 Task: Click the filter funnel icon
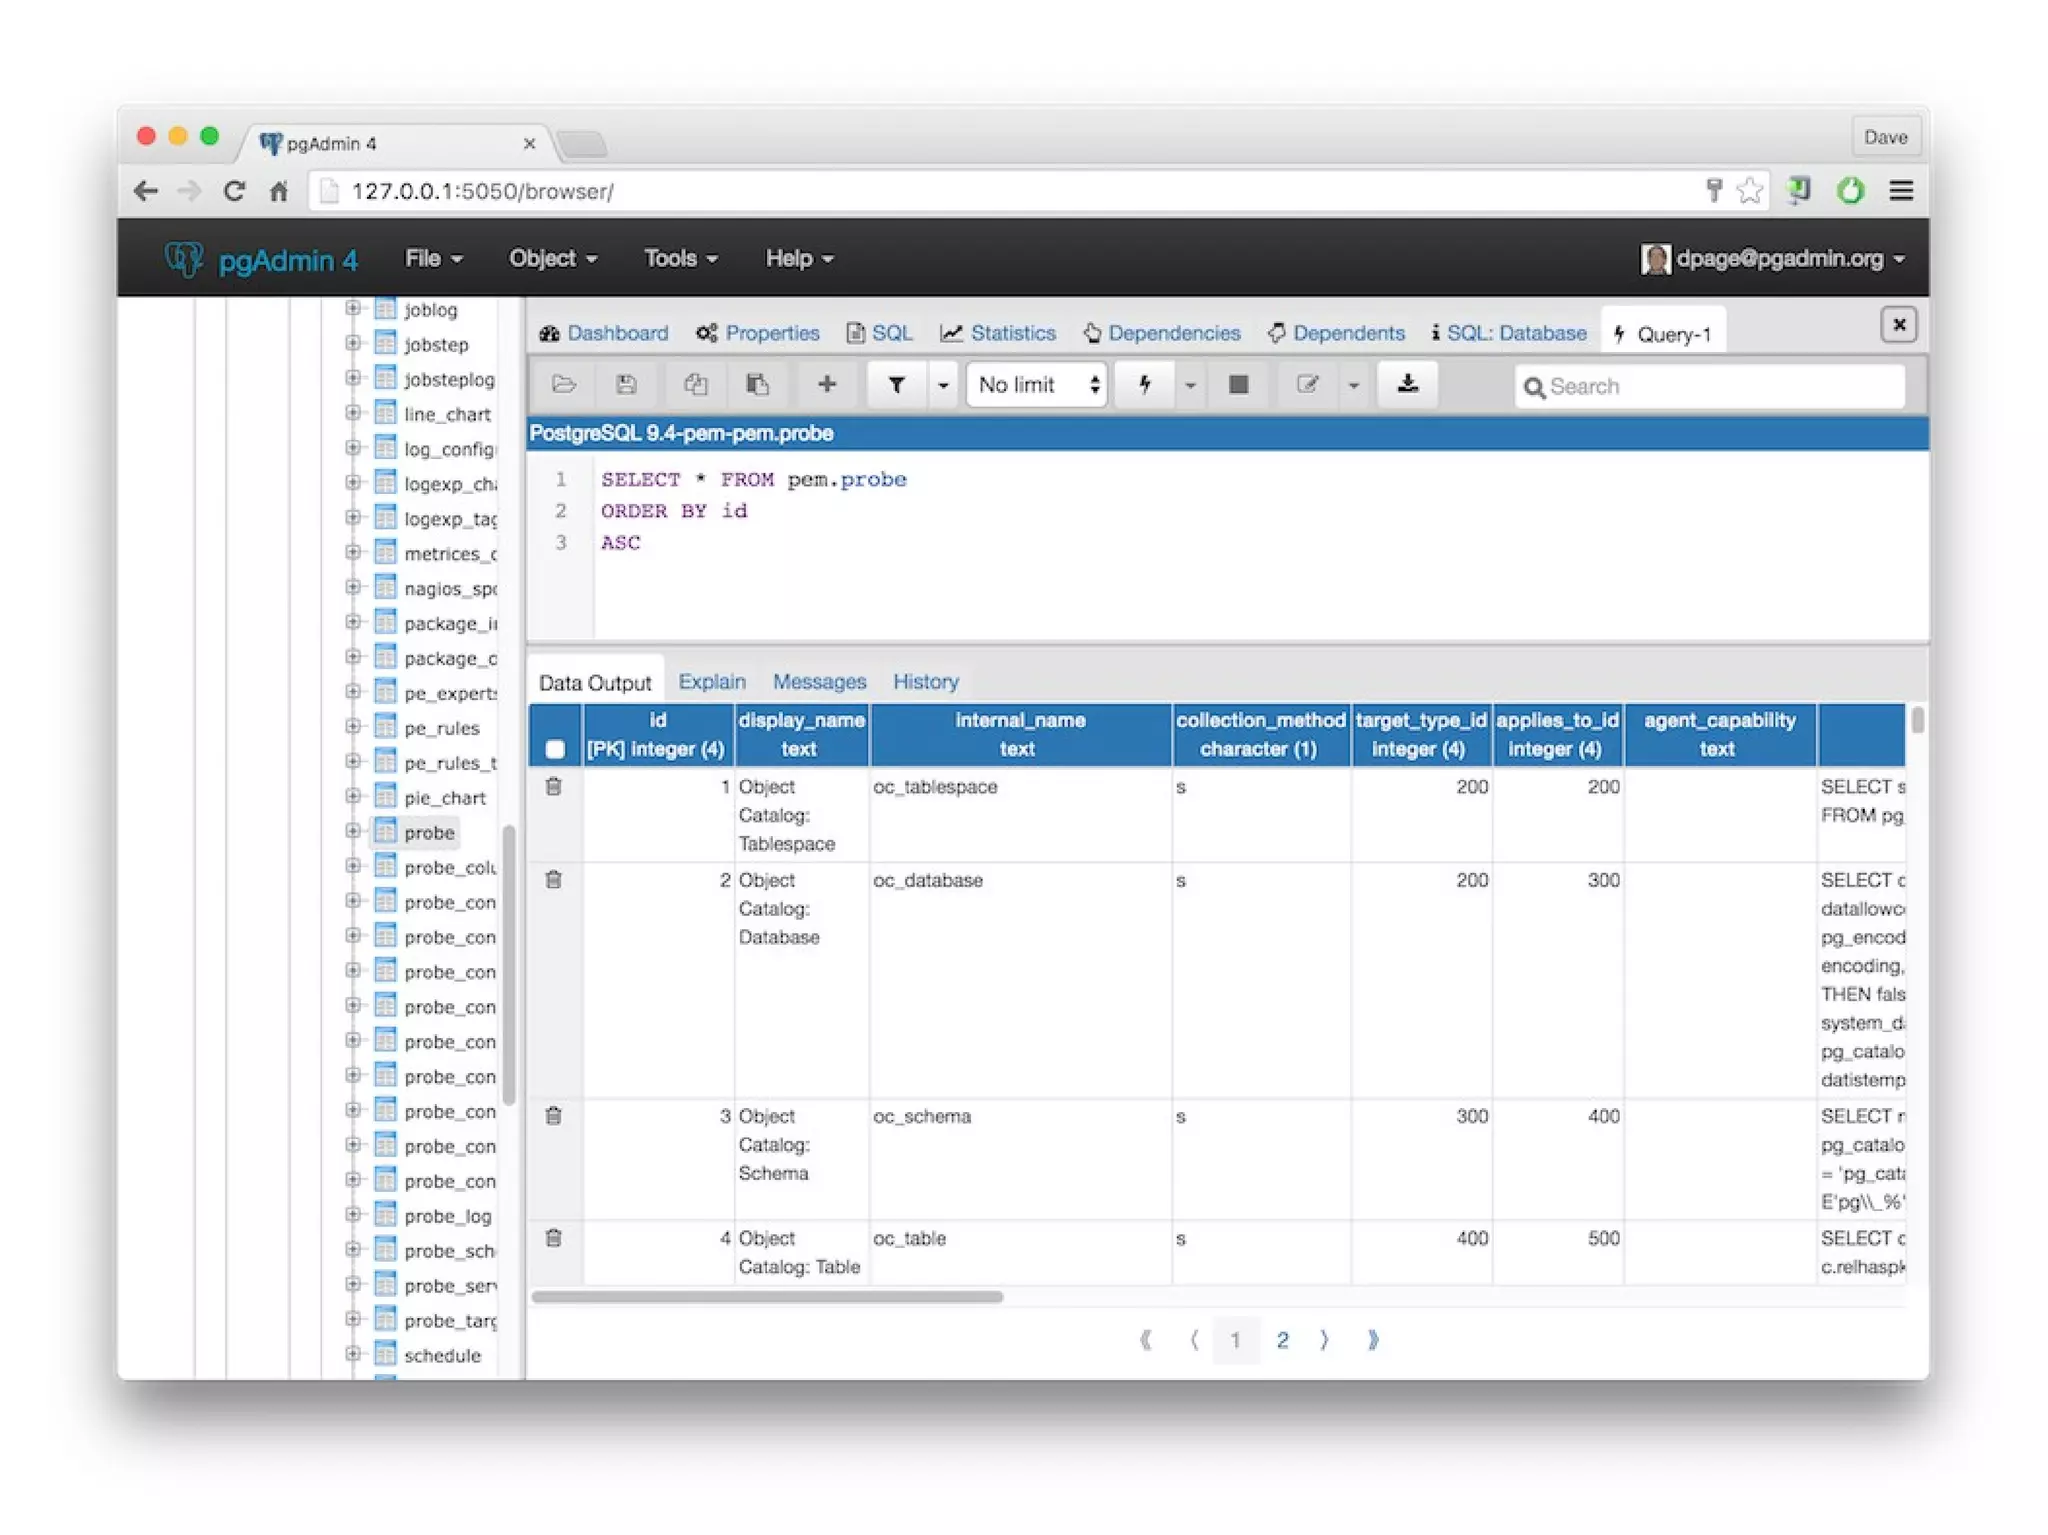coord(896,385)
